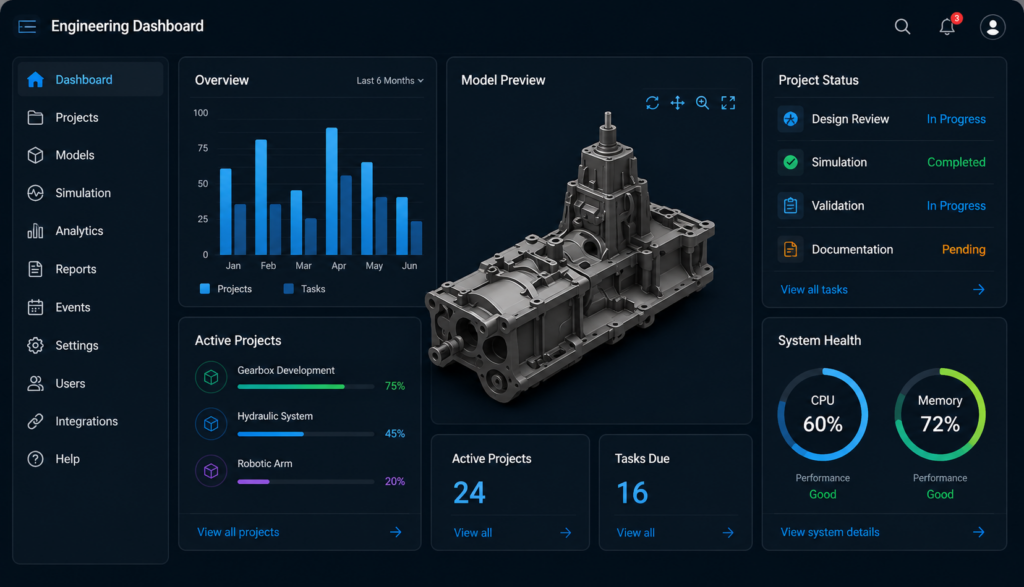1024x587 pixels.
Task: Open the user profile avatar
Action: coord(993,27)
